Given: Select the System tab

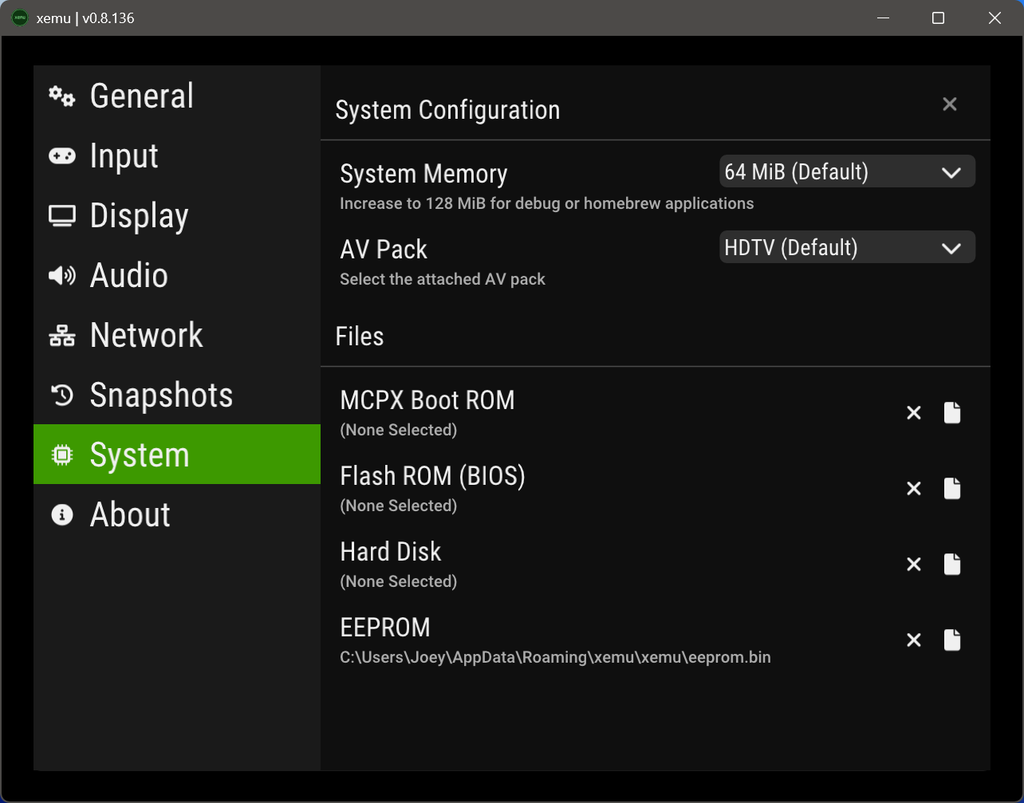Looking at the screenshot, I should [177, 454].
